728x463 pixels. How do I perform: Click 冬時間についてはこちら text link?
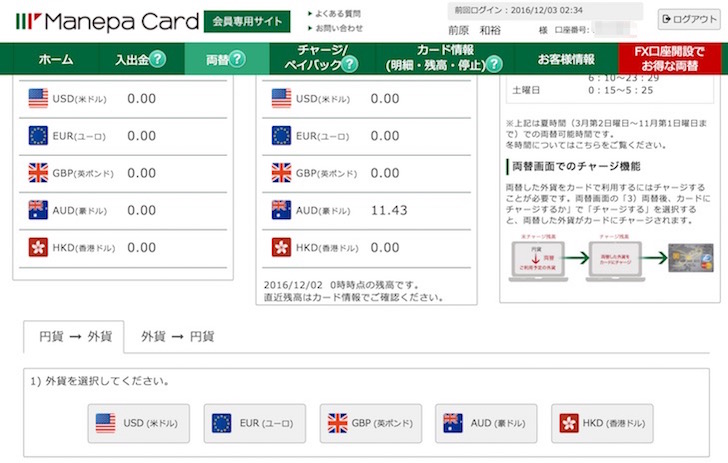(x=586, y=145)
